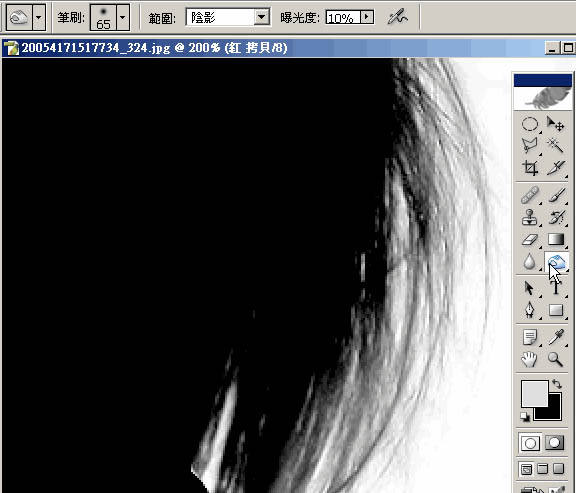This screenshot has width=576, height=493.
Task: Minimize the document window
Action: pyautogui.click(x=552, y=48)
